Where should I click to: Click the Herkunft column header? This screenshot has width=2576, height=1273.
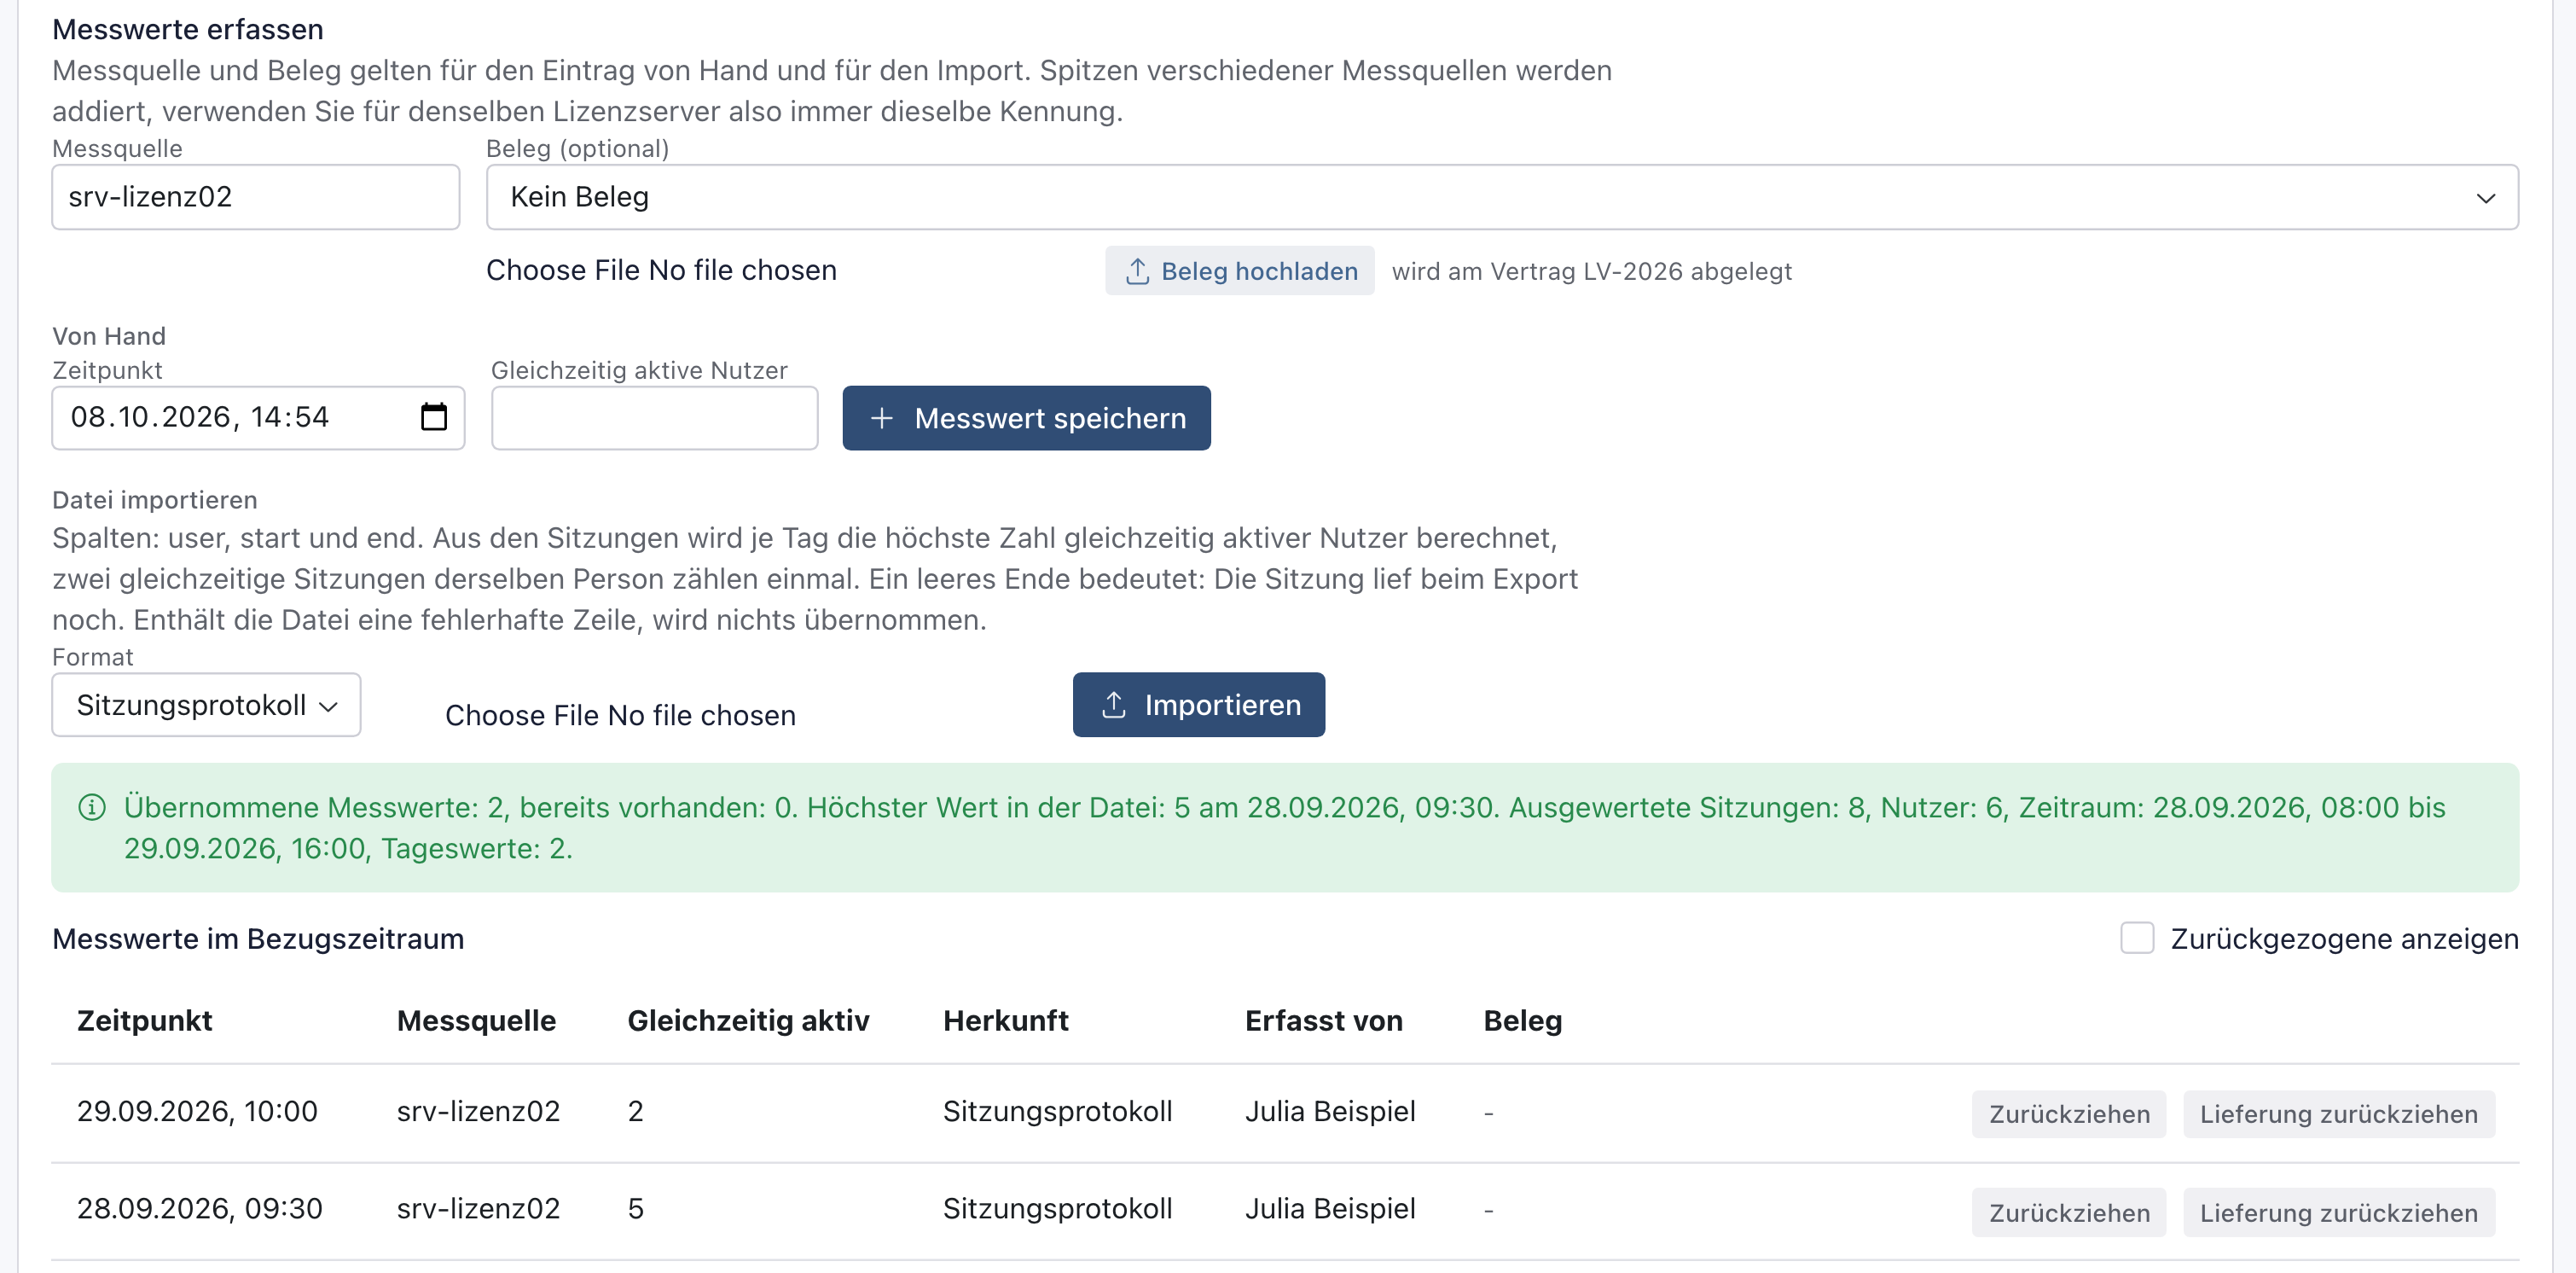pos(1006,1020)
